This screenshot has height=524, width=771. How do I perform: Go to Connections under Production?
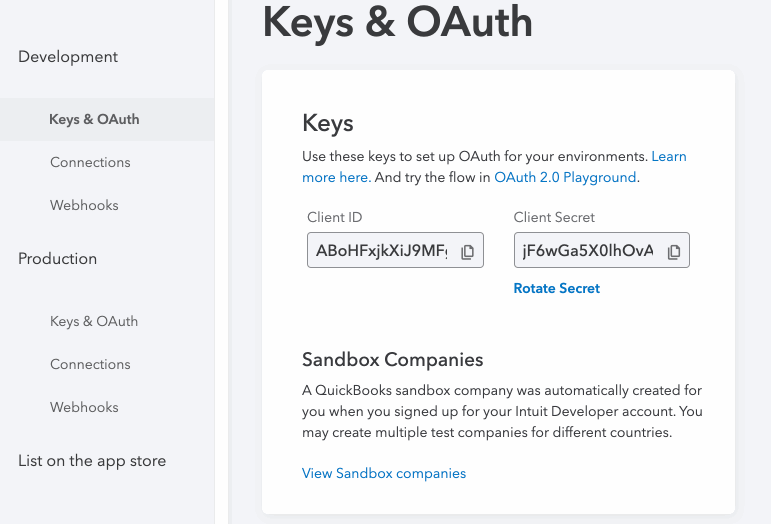[x=90, y=364]
